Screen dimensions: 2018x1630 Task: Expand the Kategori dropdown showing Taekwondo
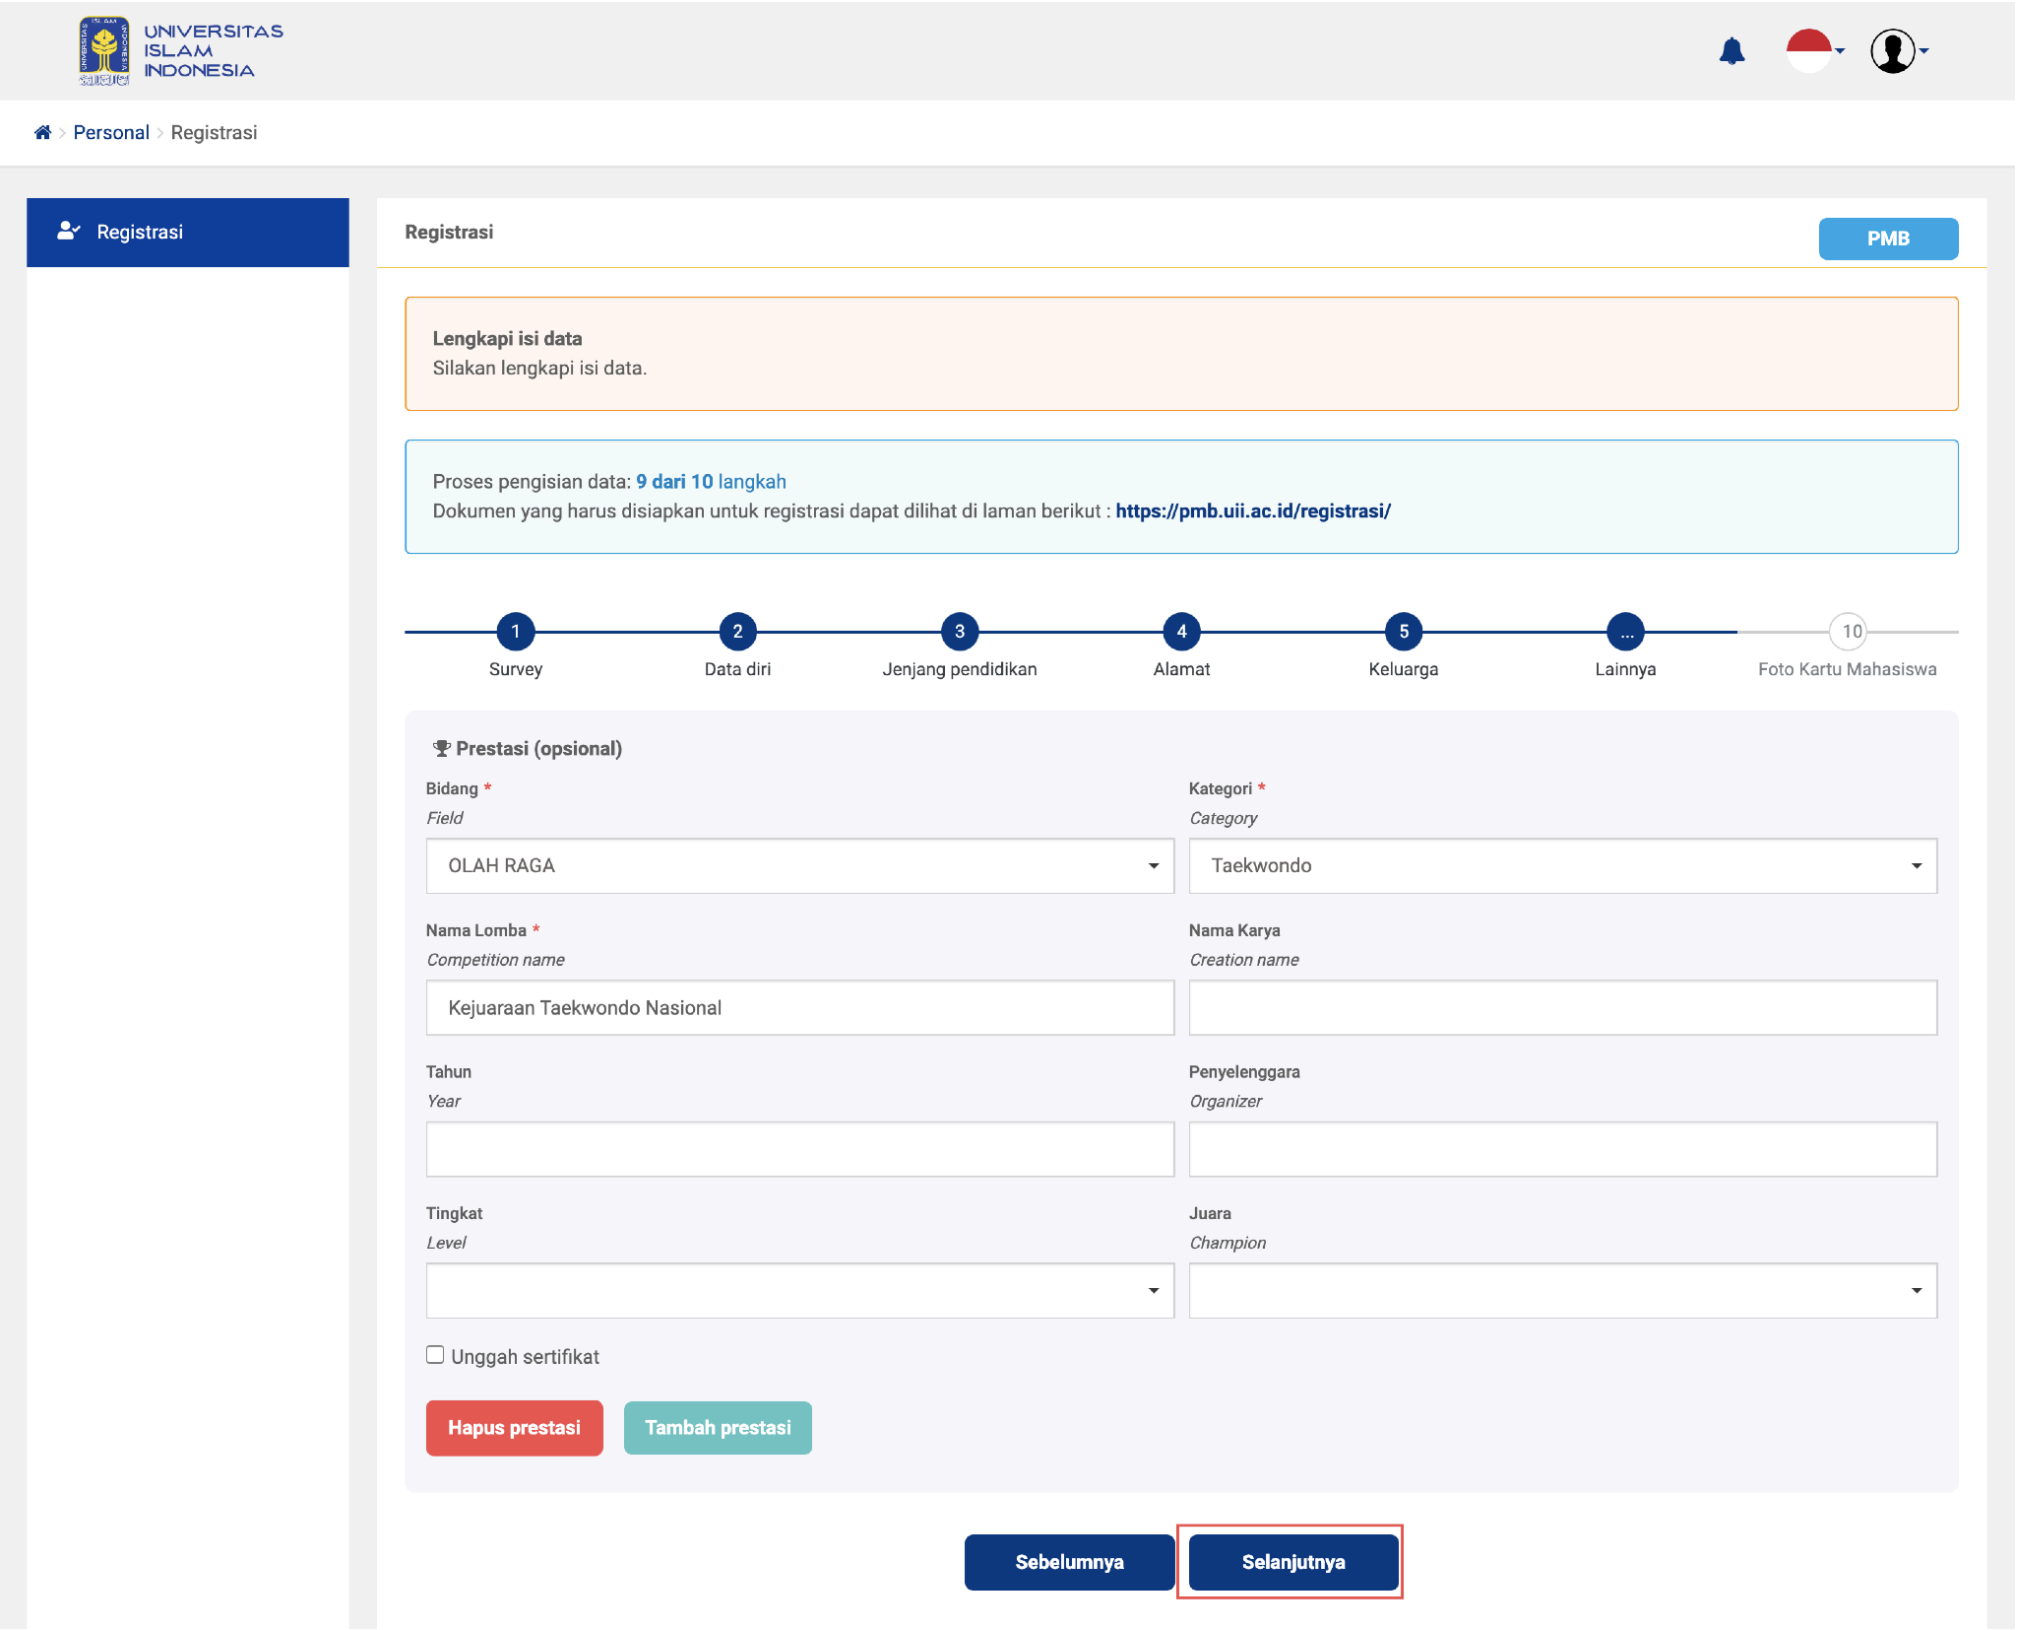[1561, 866]
